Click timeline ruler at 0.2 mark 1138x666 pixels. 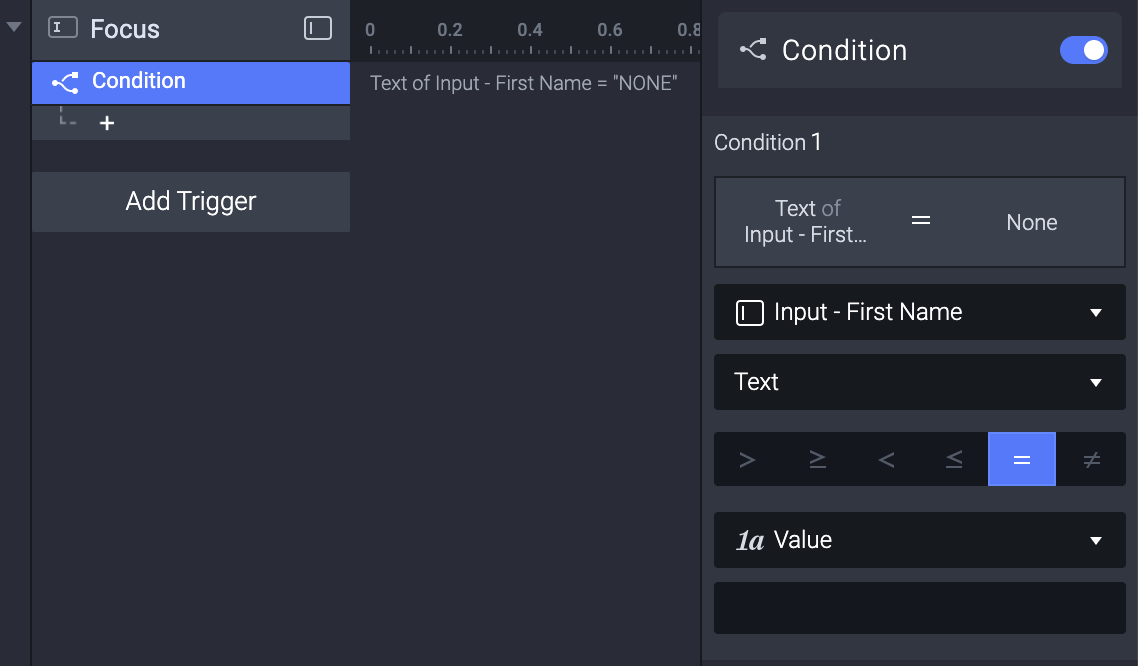(x=450, y=30)
